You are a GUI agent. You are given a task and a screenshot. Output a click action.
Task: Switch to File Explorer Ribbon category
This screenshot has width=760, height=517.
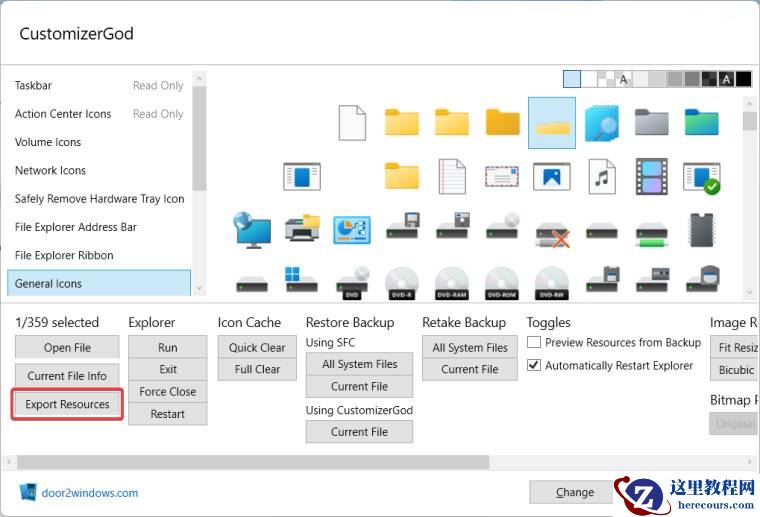(x=64, y=255)
